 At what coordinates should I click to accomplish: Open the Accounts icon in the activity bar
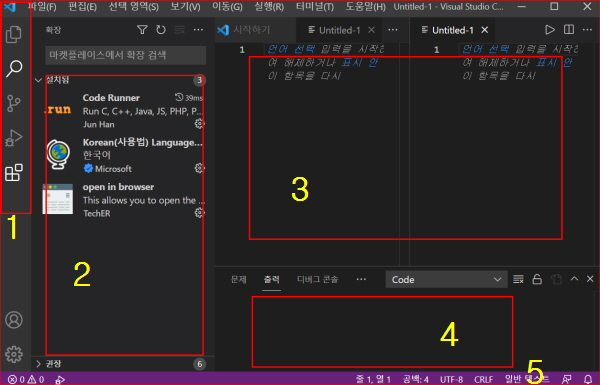point(14,320)
